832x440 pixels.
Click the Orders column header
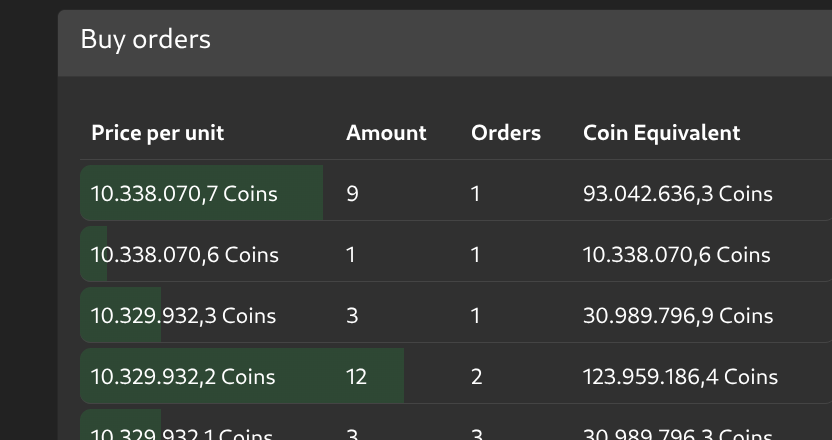click(505, 133)
